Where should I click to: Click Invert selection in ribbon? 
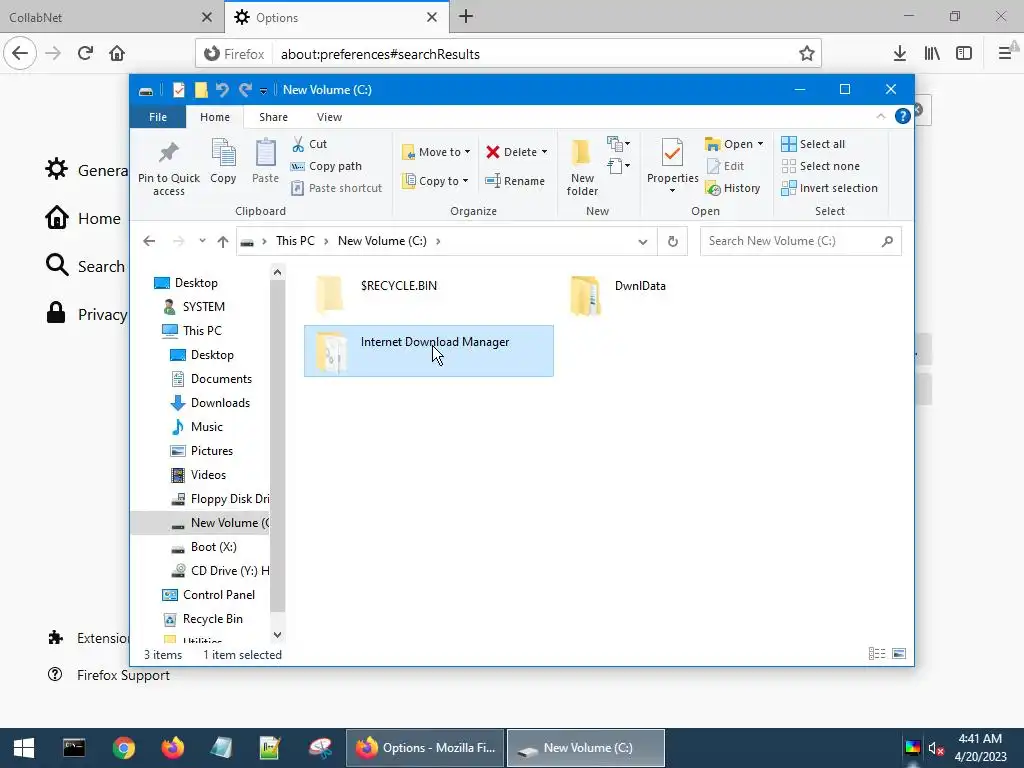pos(829,188)
